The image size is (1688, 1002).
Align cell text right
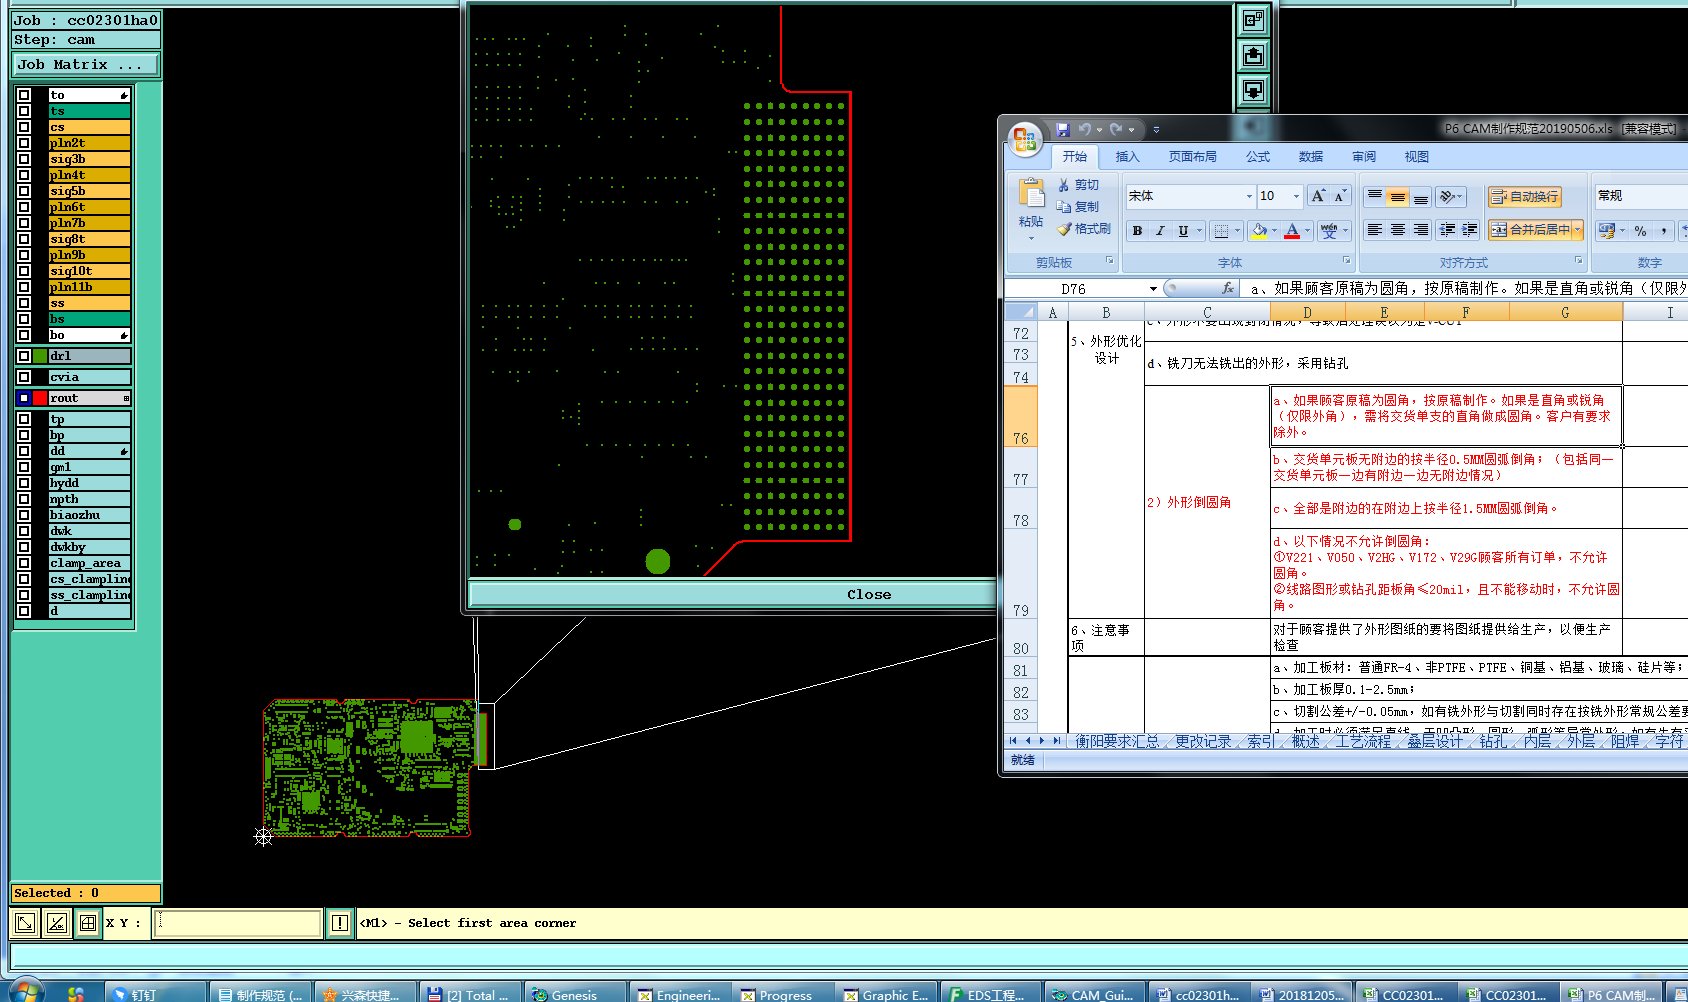1421,230
